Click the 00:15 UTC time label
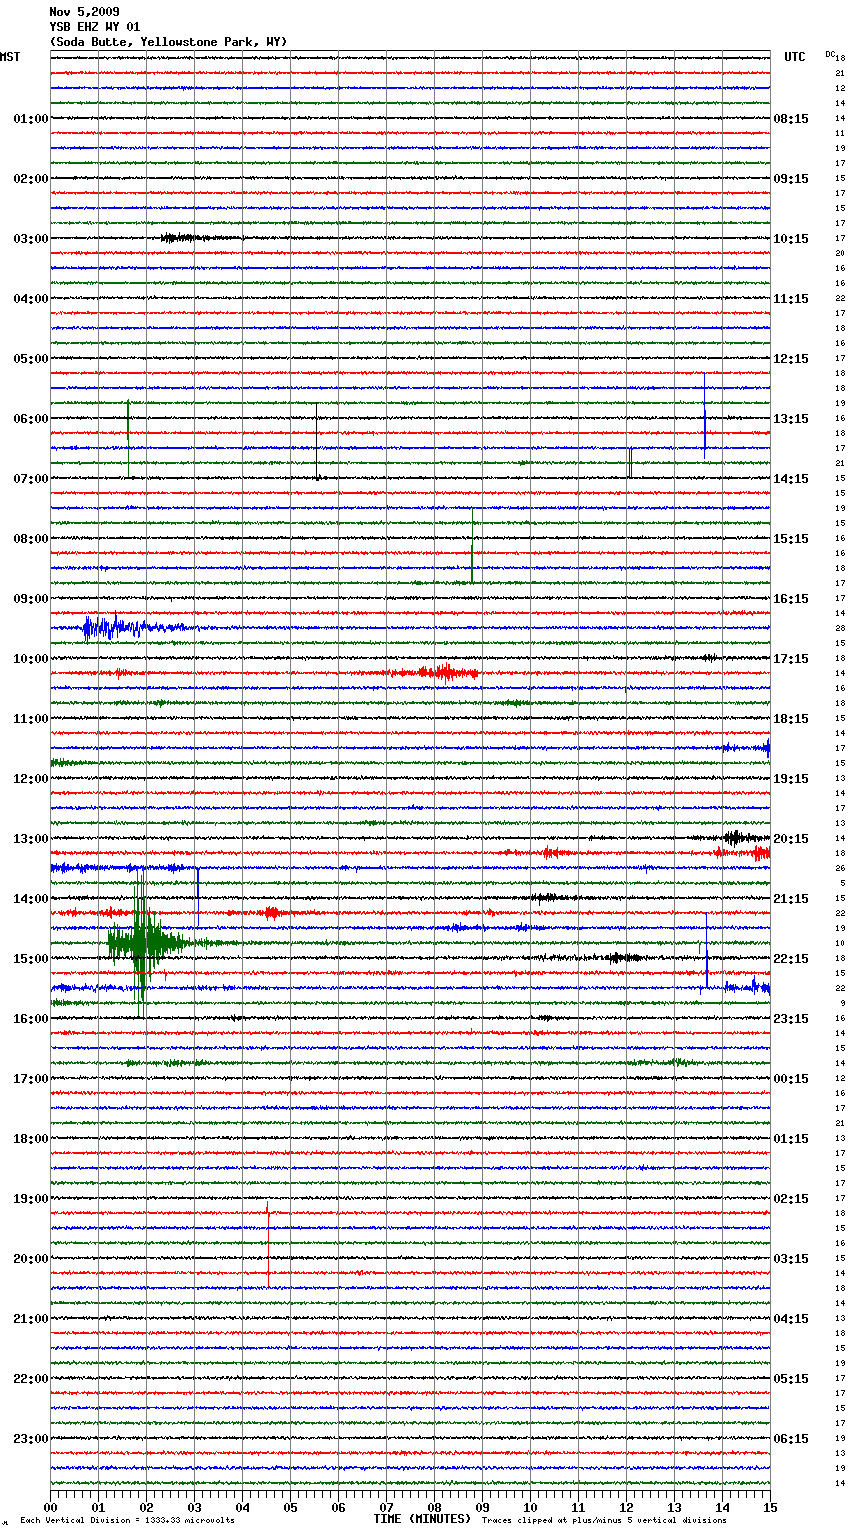Viewport: 850px width, 1534px height. pyautogui.click(x=791, y=1079)
